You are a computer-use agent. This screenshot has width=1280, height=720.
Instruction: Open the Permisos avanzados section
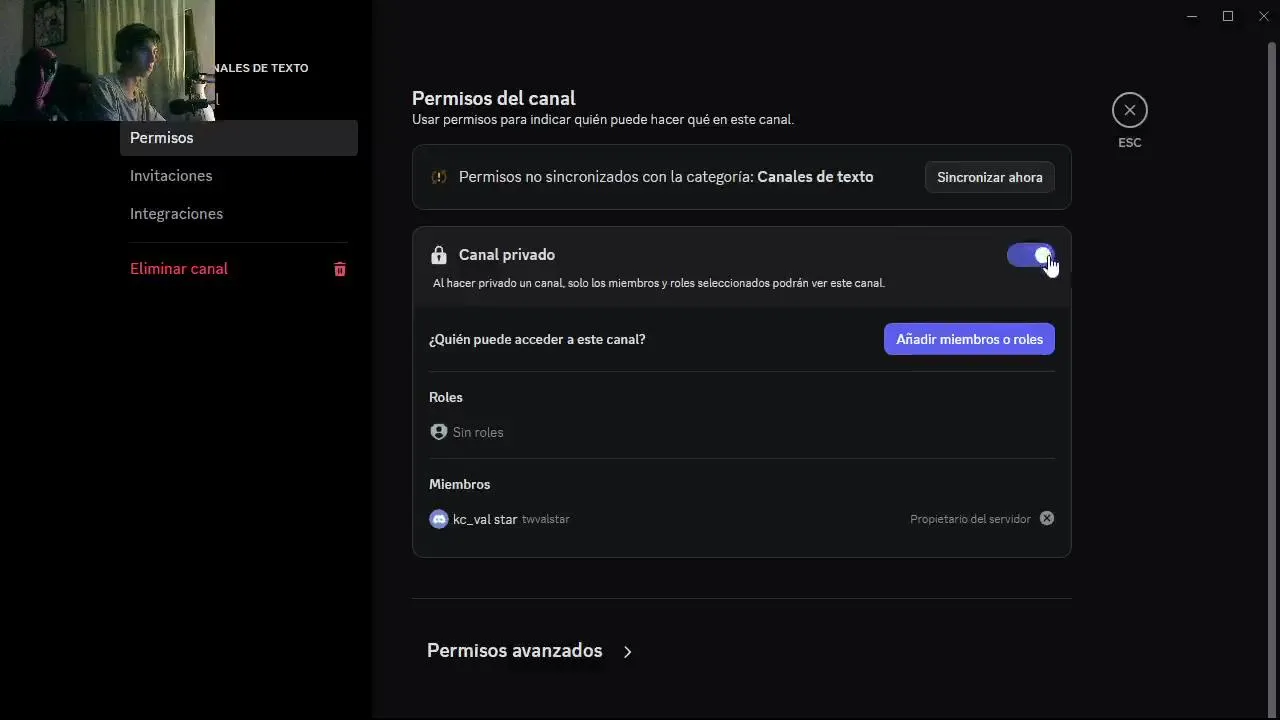click(x=514, y=651)
